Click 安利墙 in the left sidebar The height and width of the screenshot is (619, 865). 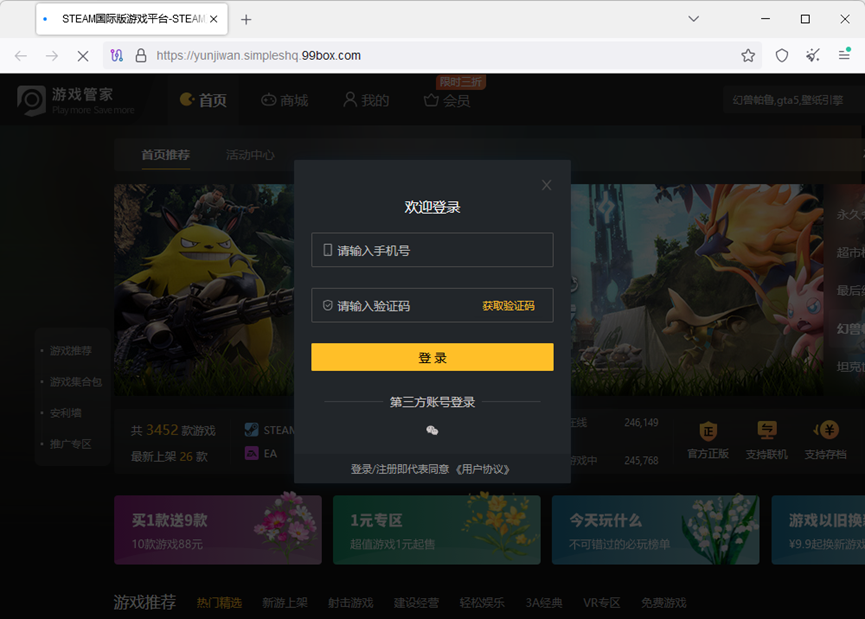pyautogui.click(x=66, y=413)
